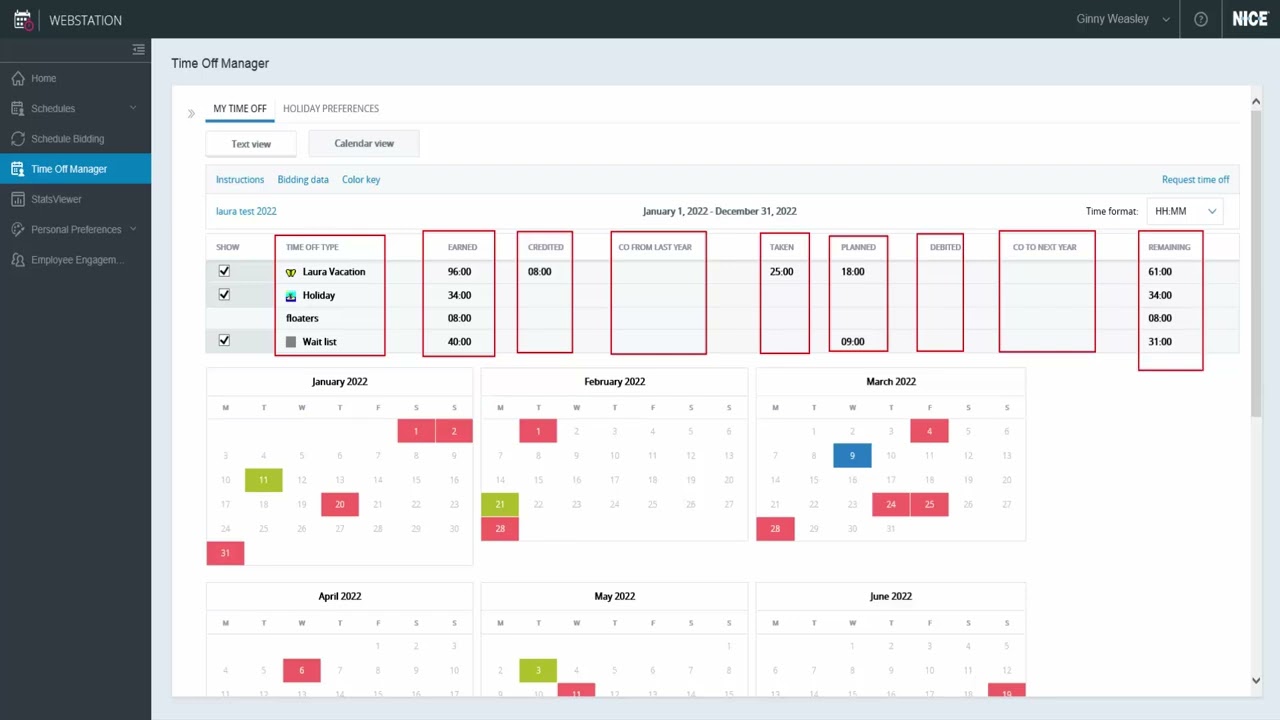Select Text view
This screenshot has width=1280, height=720.
[251, 144]
